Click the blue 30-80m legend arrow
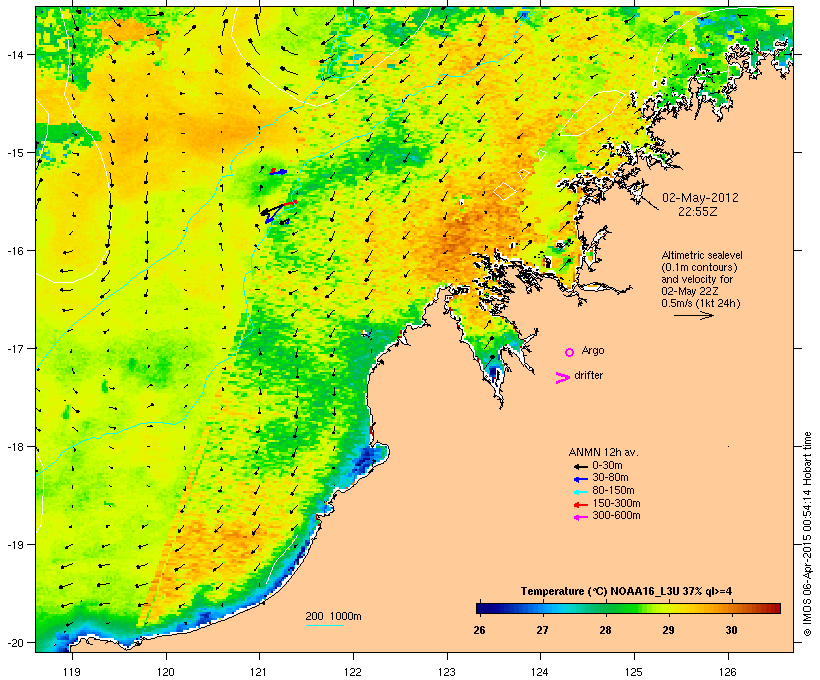Screen dimensions: 820x680 tap(580, 479)
